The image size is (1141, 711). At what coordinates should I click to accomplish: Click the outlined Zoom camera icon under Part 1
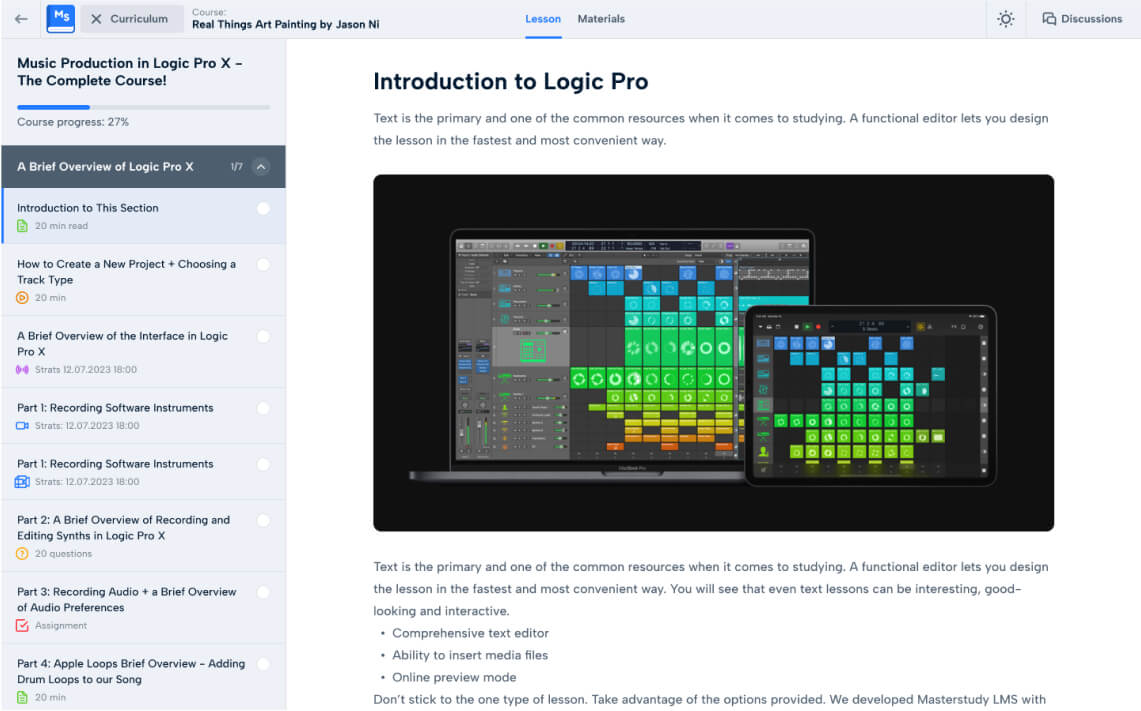[23, 426]
